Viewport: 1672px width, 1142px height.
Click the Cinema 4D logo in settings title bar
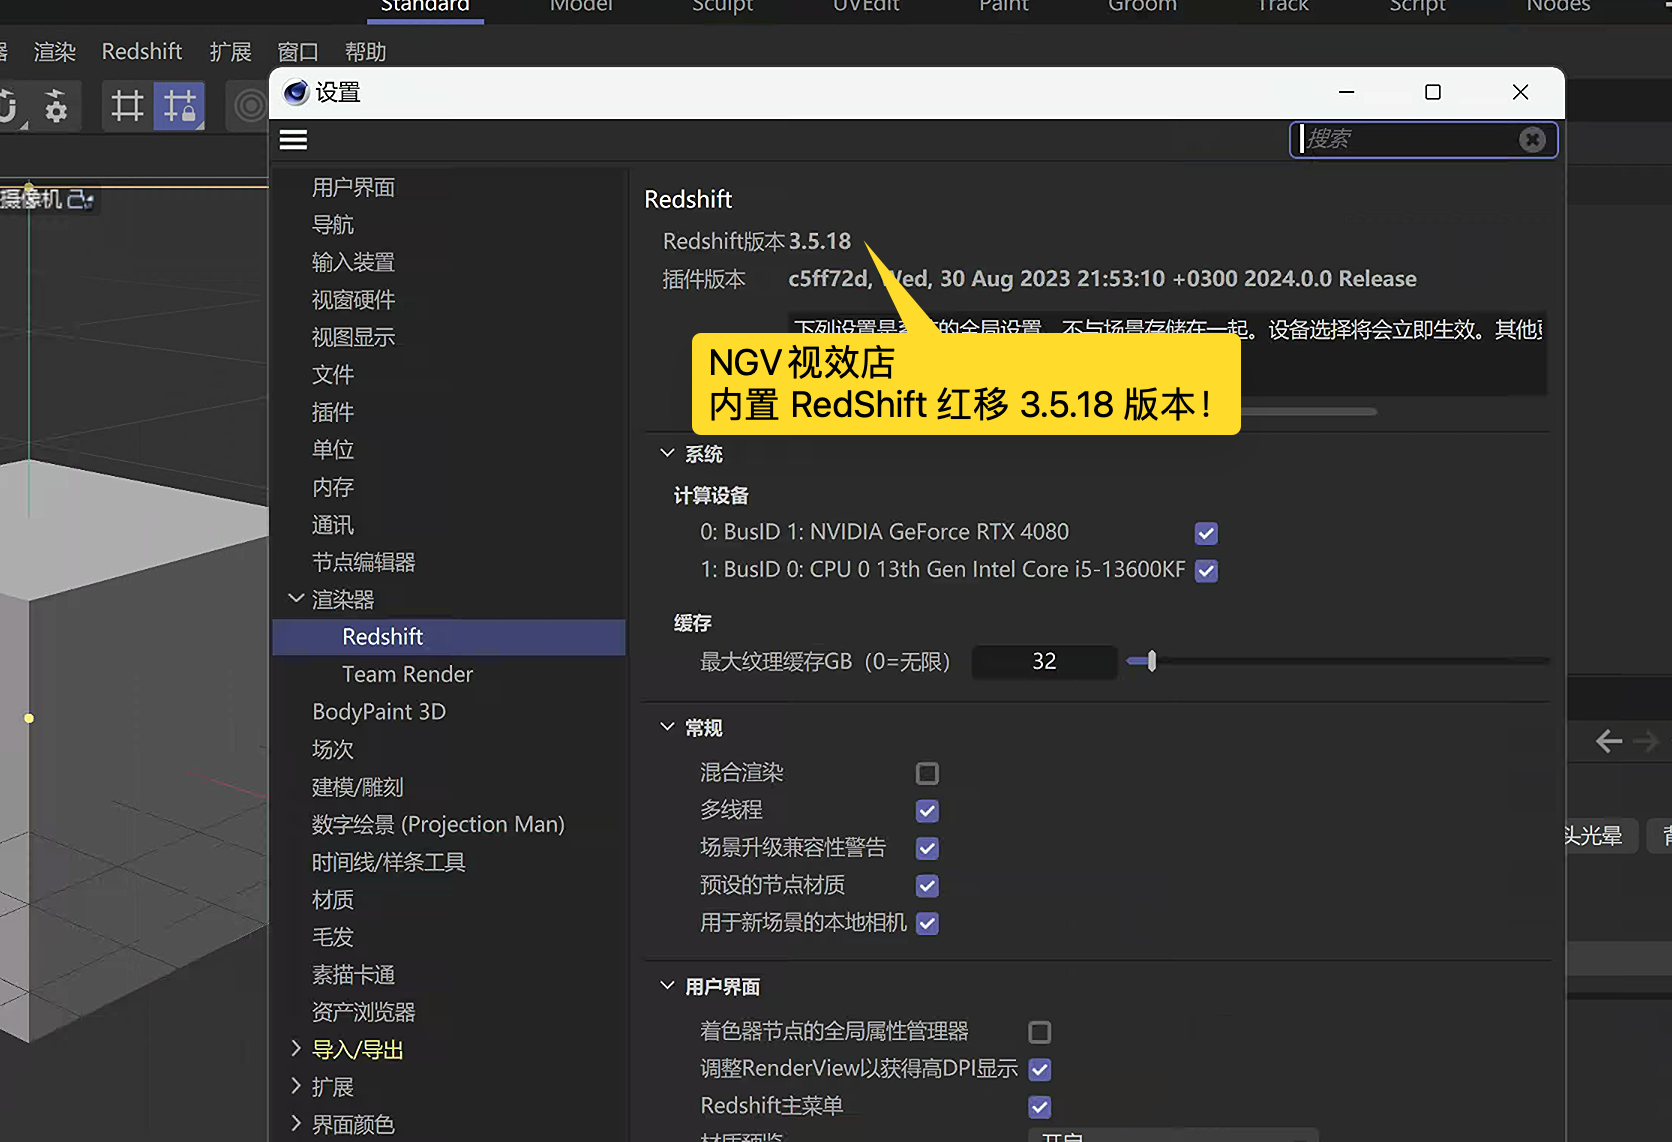tap(296, 93)
